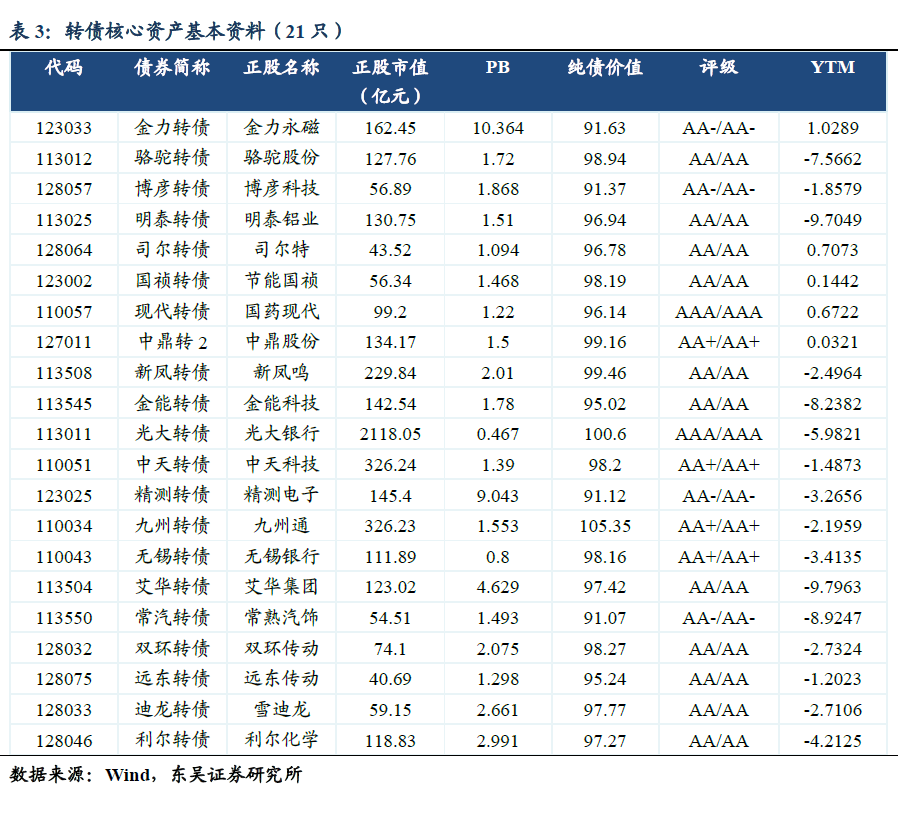Select the 金力永磁 stock name

[282, 127]
